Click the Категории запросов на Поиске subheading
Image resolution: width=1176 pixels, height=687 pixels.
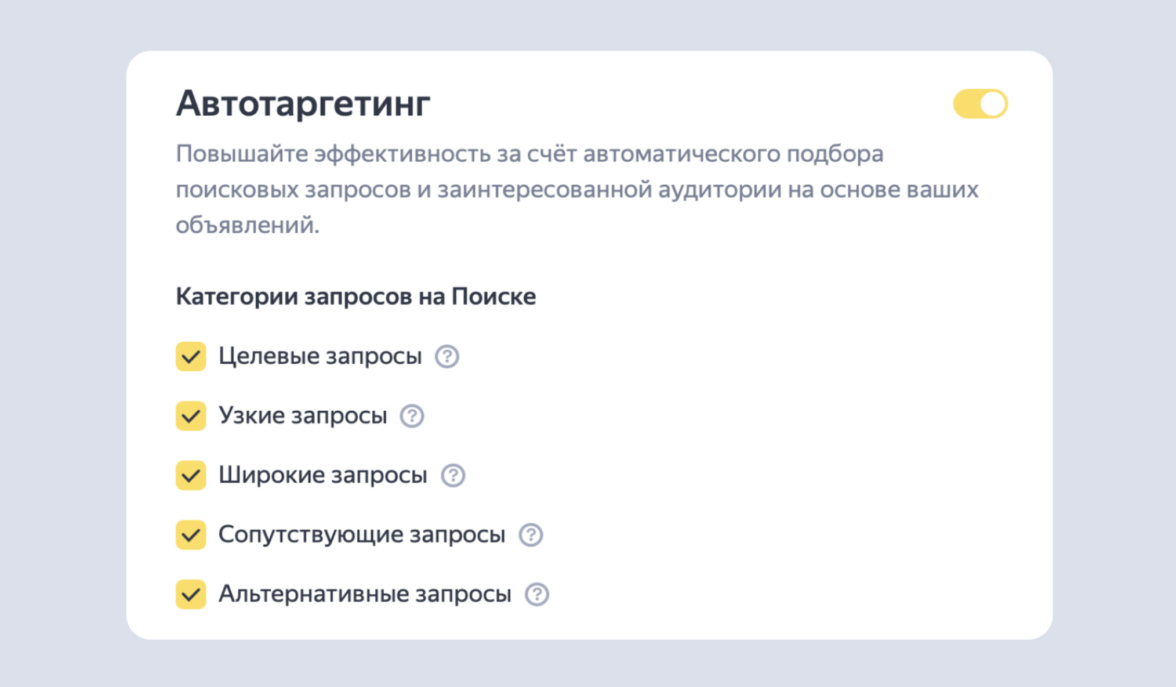[355, 297]
